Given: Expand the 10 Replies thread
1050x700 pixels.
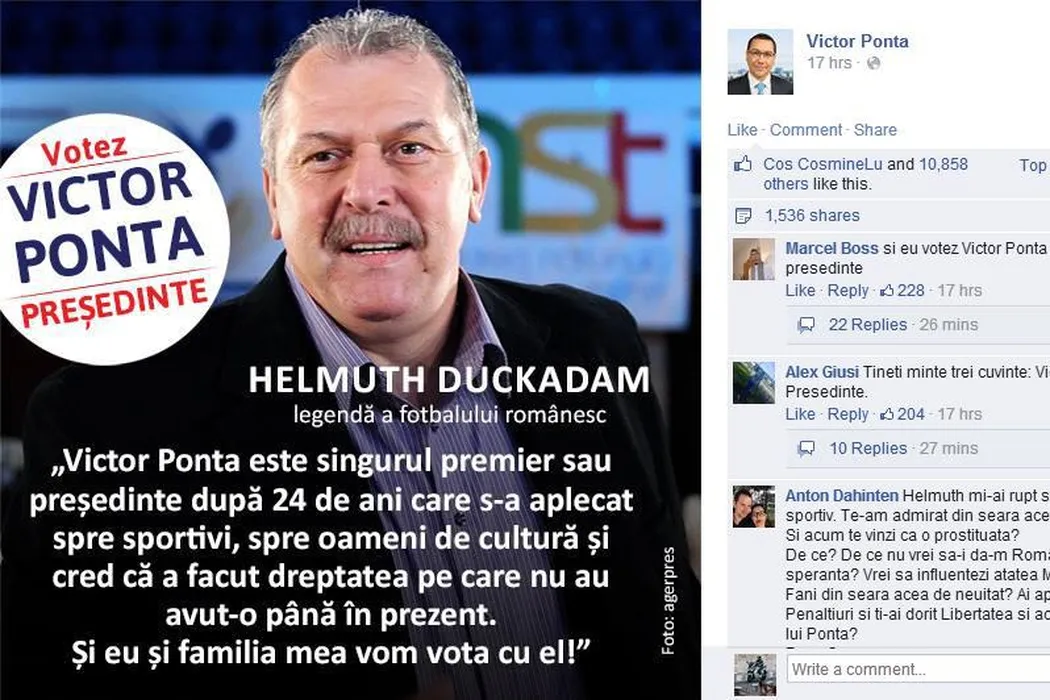Looking at the screenshot, I should 868,448.
